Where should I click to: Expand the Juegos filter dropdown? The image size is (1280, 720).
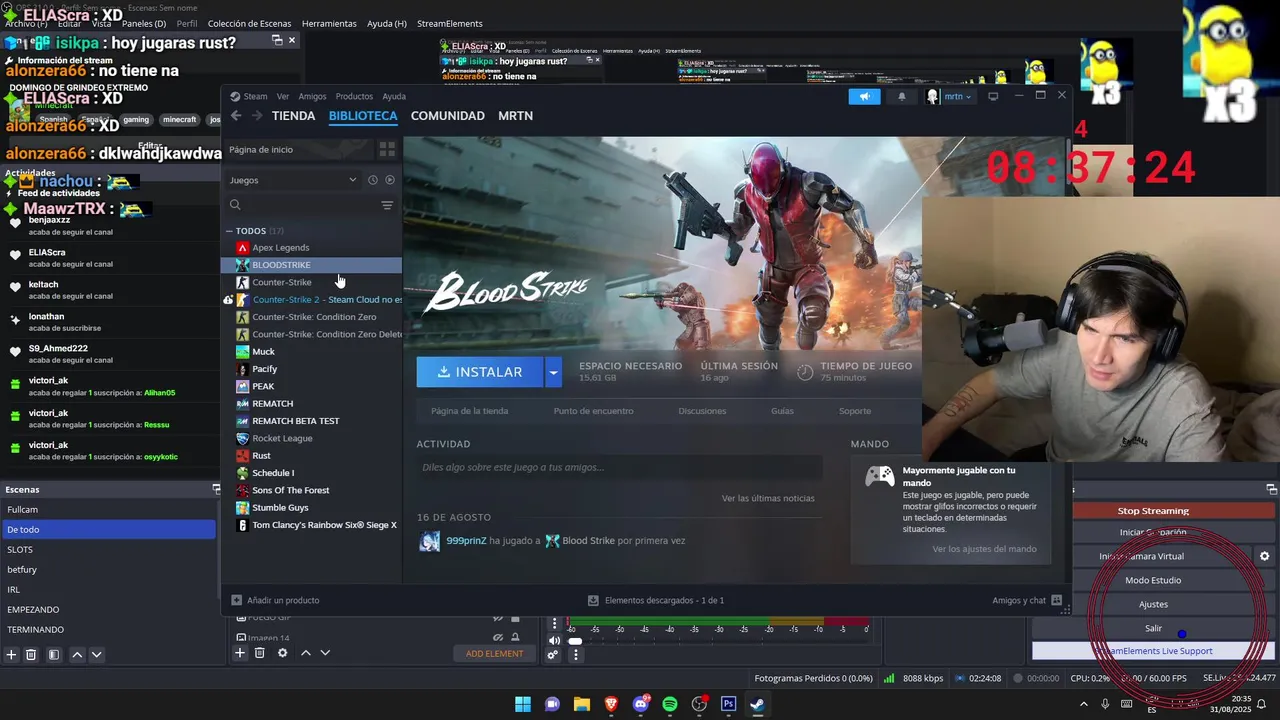coord(292,180)
